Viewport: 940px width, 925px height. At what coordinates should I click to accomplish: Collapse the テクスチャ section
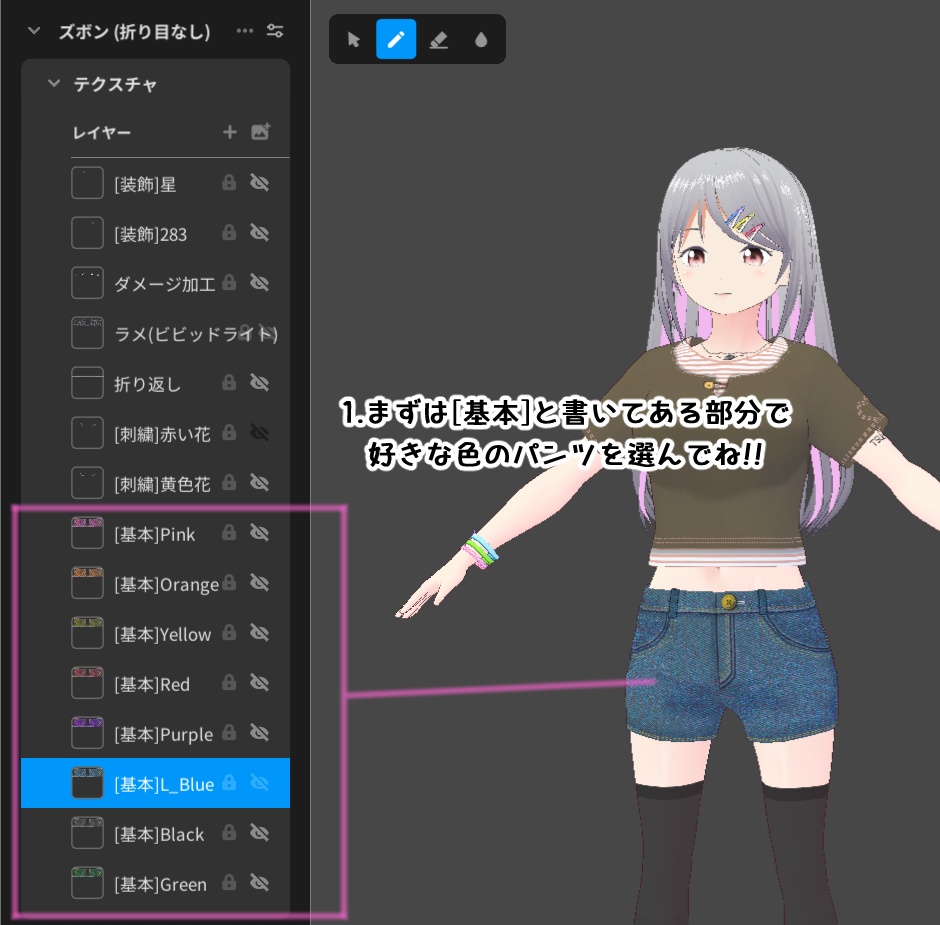[x=53, y=84]
